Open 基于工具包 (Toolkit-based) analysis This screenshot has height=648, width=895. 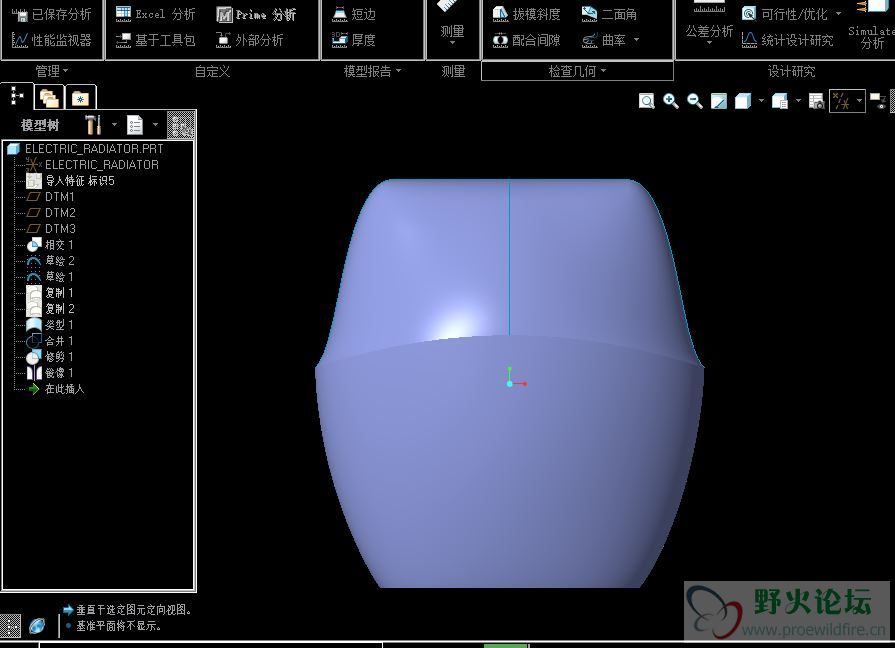click(x=155, y=39)
